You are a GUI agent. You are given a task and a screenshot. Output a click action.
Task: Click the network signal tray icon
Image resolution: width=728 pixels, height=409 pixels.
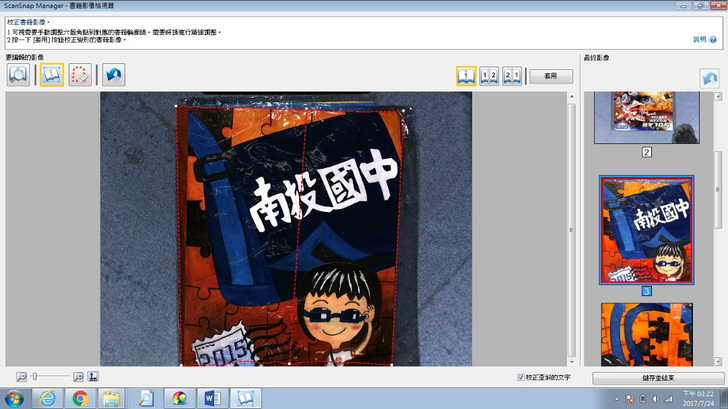click(x=669, y=399)
